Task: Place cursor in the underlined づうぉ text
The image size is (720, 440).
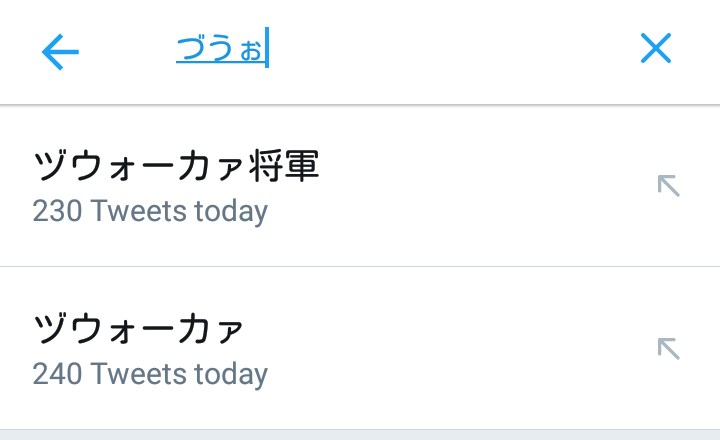Action: 220,49
